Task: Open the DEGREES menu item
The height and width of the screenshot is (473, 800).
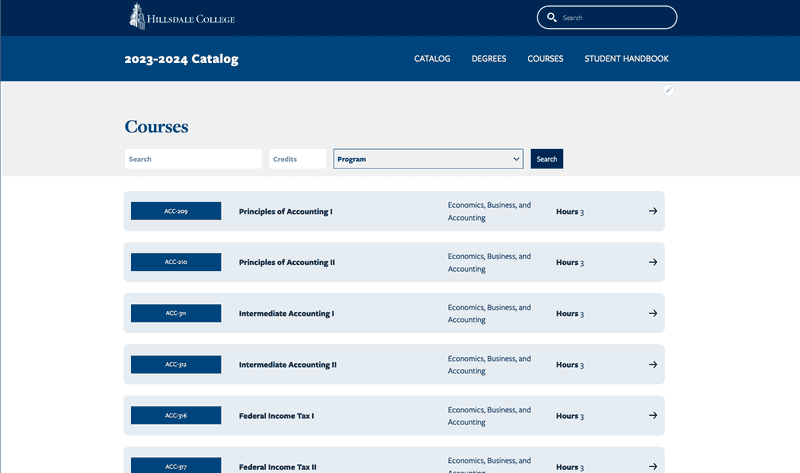Action: coord(489,59)
